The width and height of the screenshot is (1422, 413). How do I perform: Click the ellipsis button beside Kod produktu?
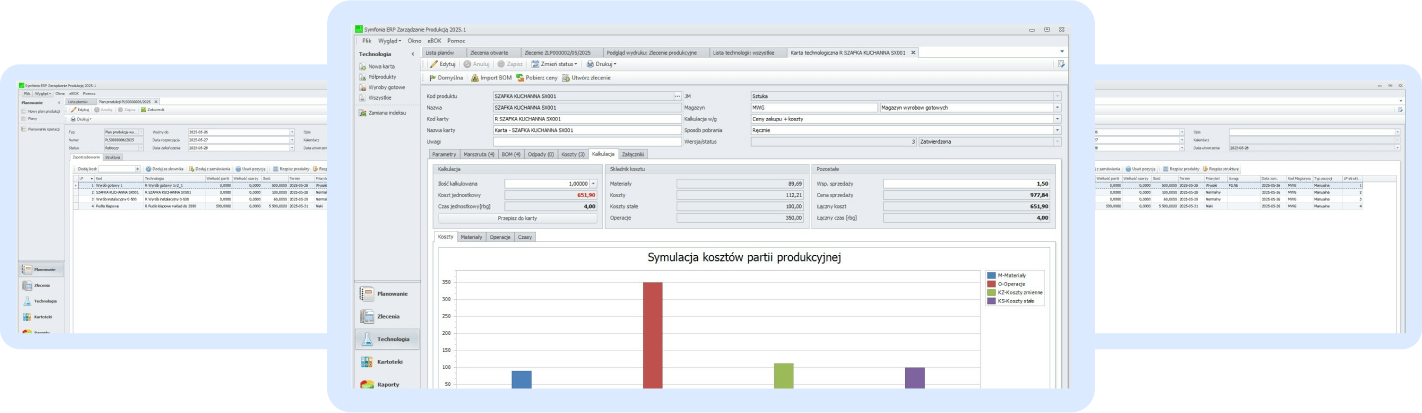[x=676, y=96]
